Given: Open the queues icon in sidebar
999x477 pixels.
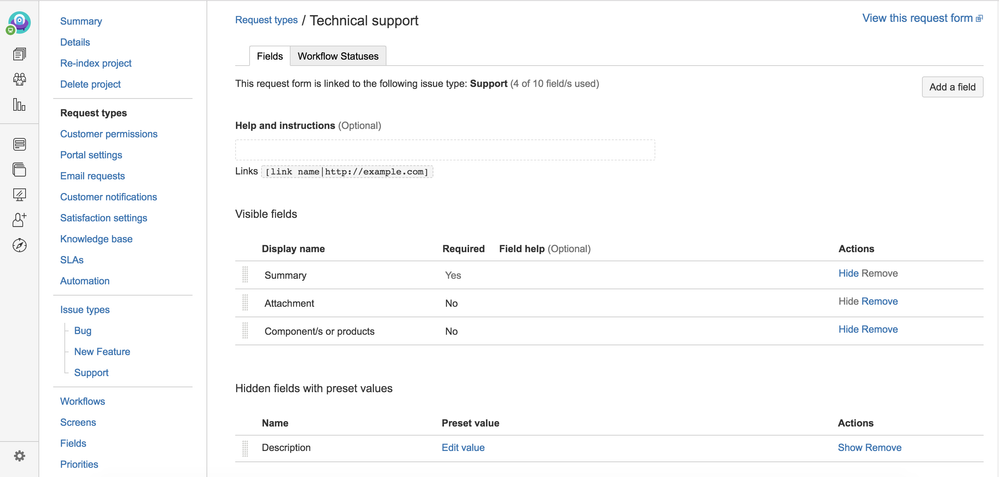Looking at the screenshot, I should coord(20,55).
